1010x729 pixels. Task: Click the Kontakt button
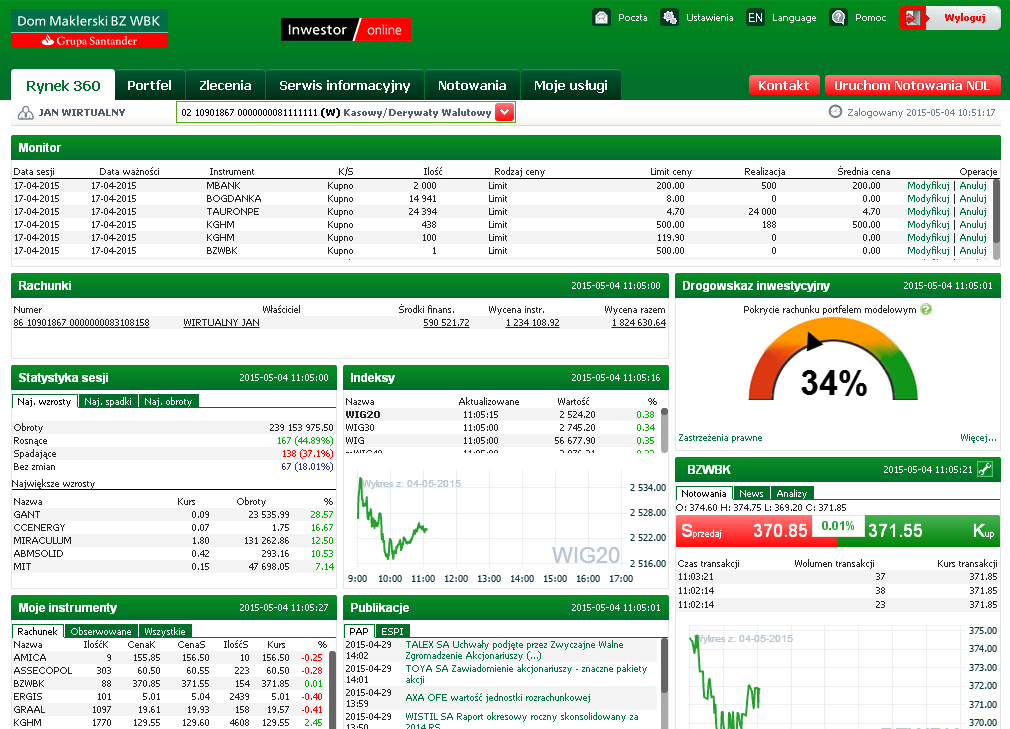click(784, 86)
